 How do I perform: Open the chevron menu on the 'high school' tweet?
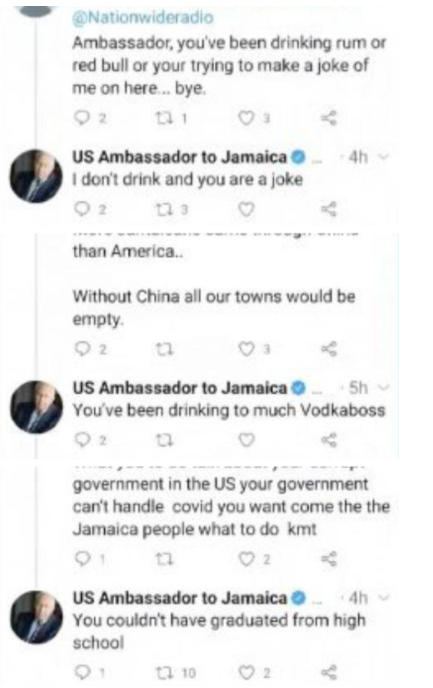pyautogui.click(x=383, y=598)
